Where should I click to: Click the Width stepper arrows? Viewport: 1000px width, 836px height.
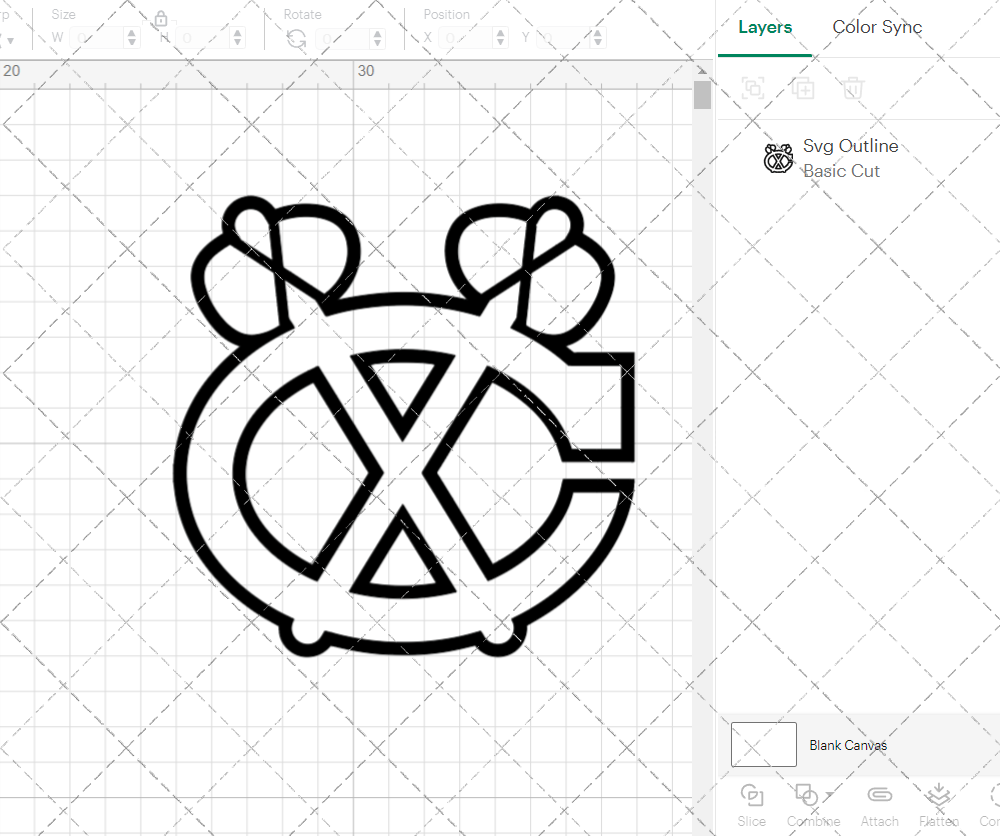[x=131, y=38]
